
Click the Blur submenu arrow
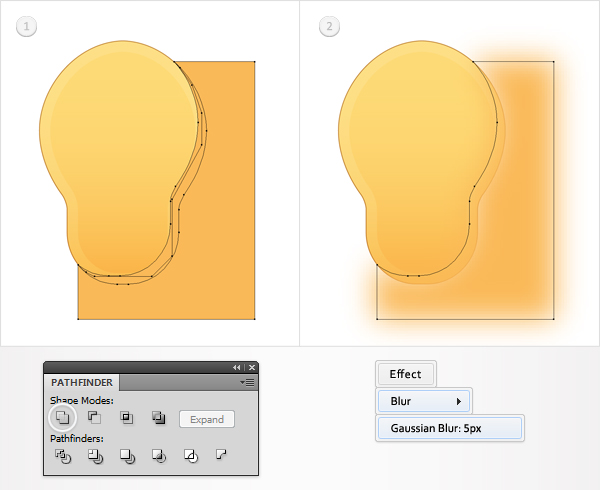[459, 401]
